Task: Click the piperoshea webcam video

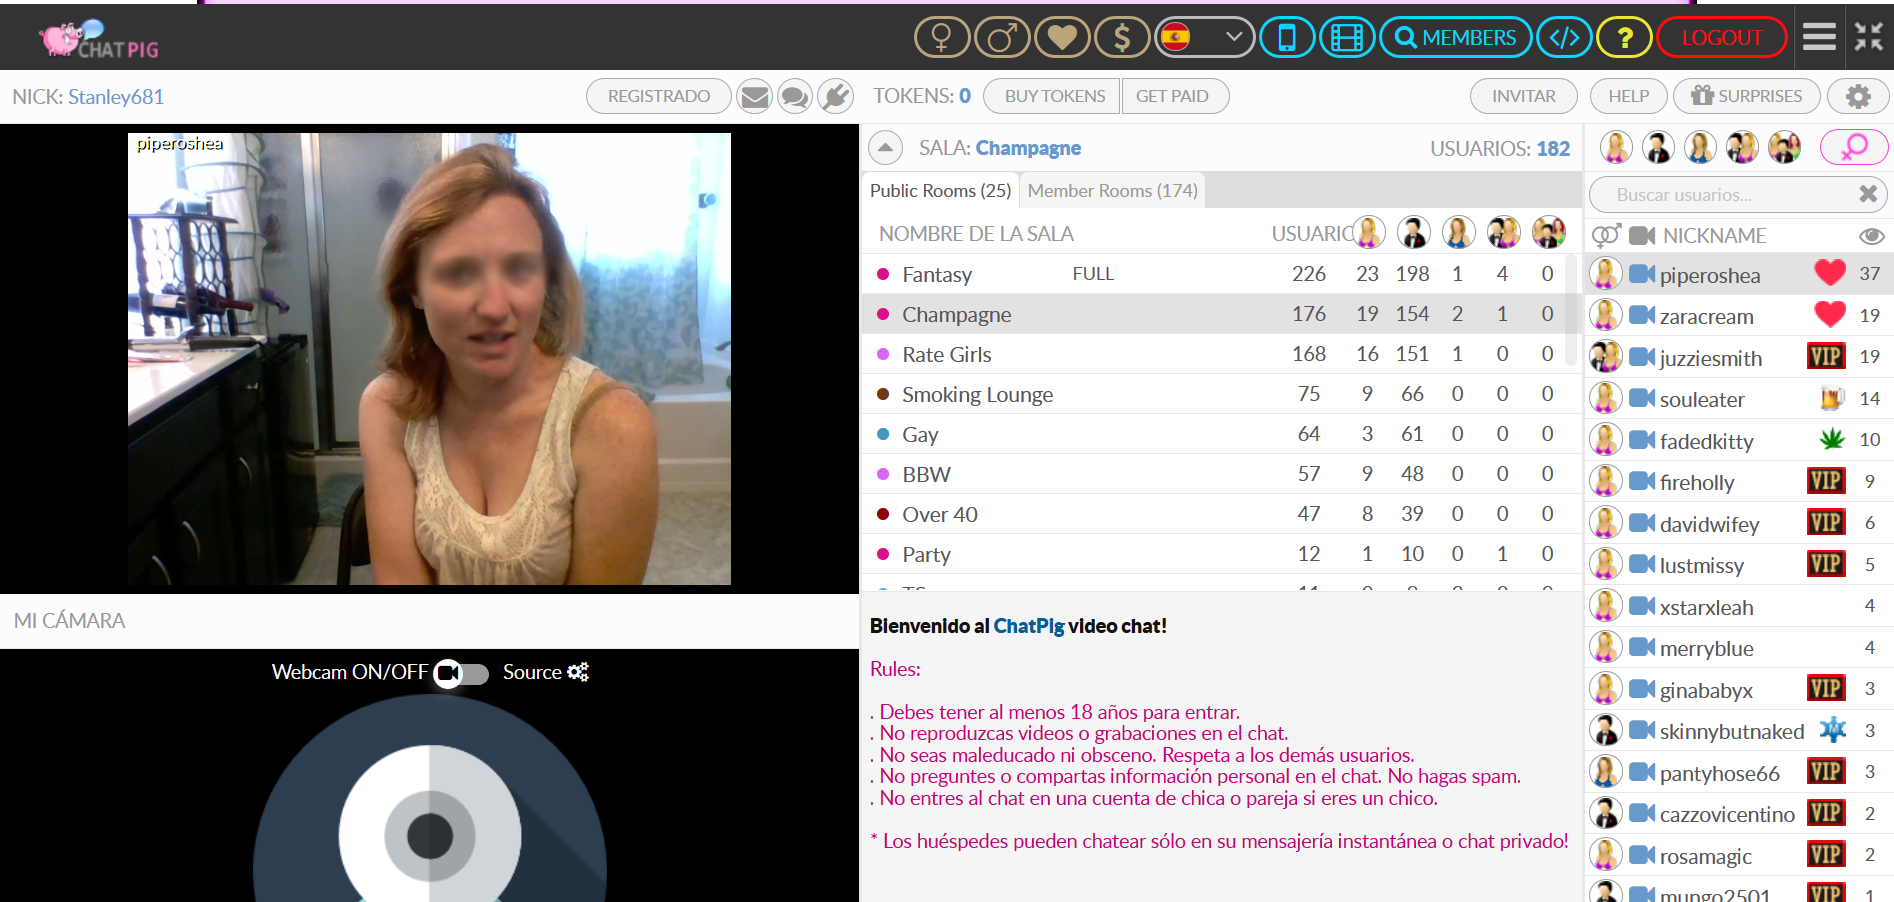Action: pyautogui.click(x=429, y=359)
